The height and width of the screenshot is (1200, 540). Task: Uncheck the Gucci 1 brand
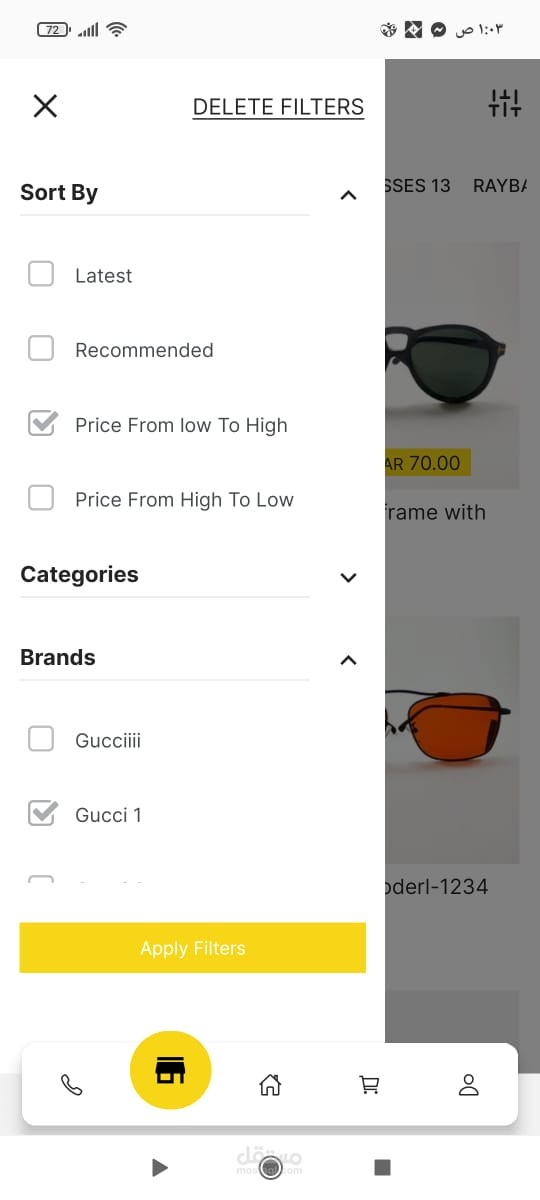[41, 814]
